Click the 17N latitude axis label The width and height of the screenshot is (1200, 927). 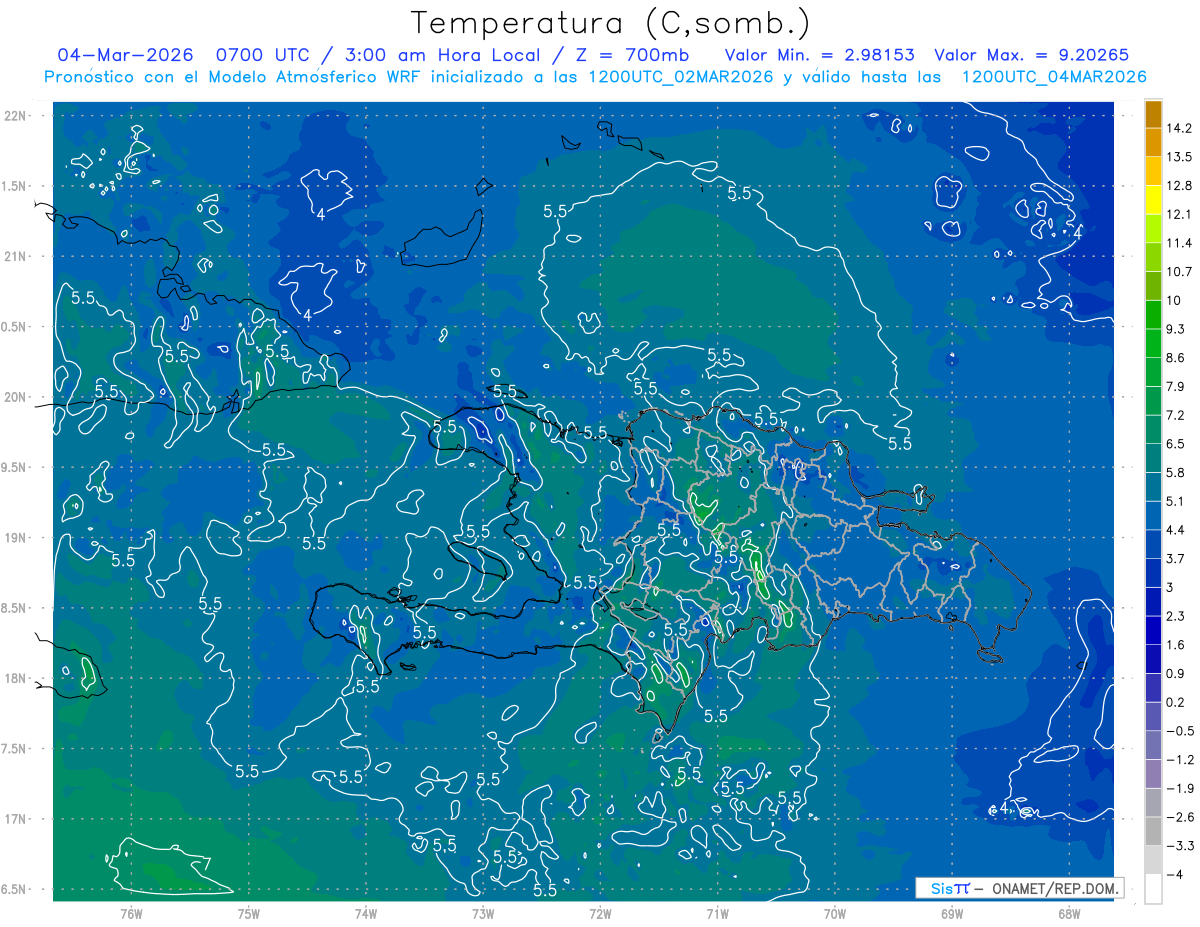click(15, 819)
